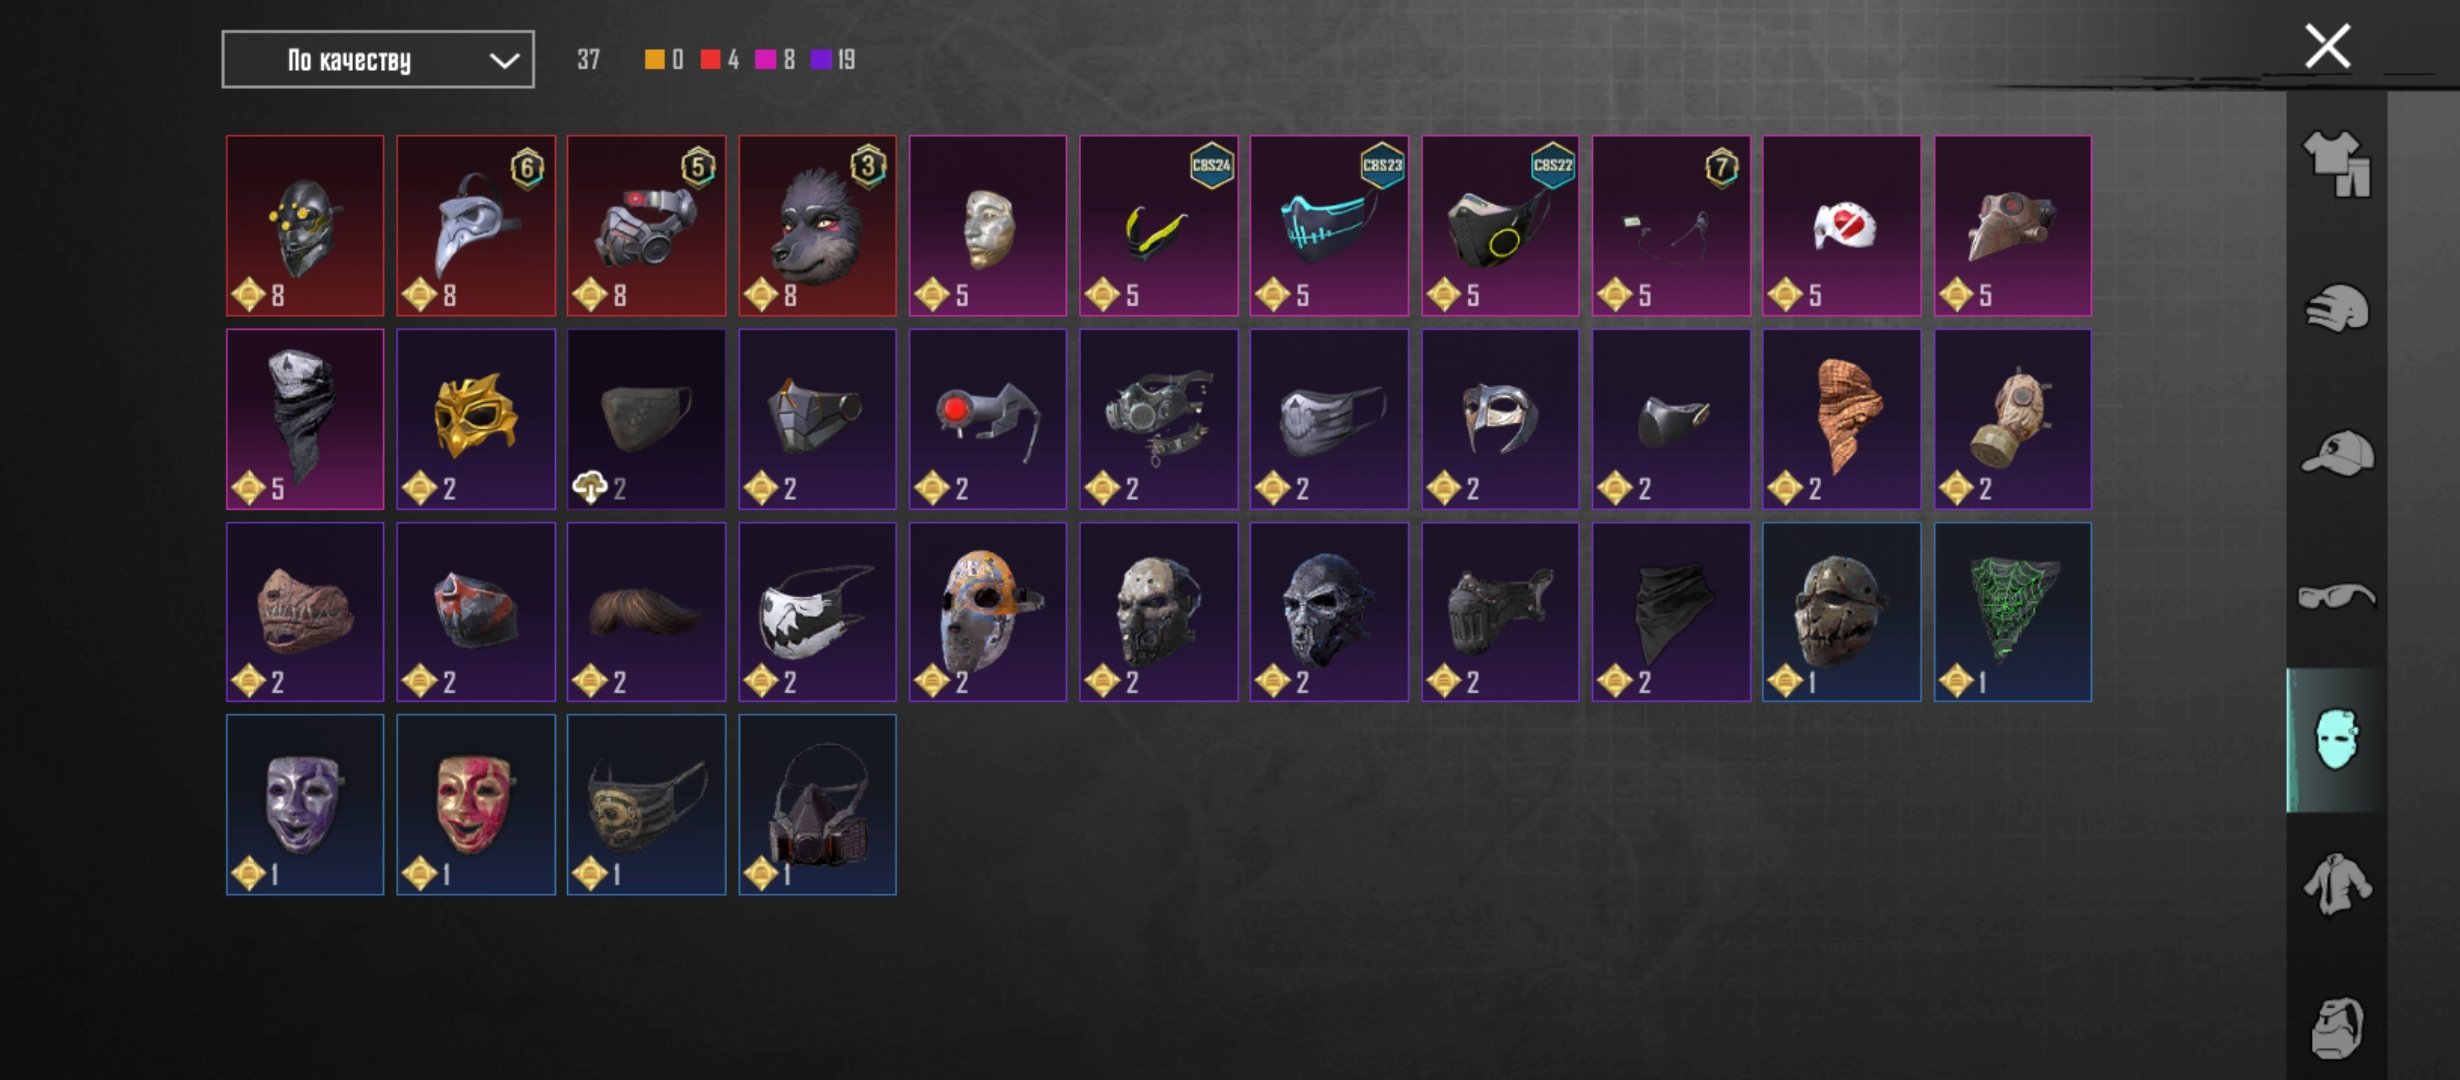Close the inventory with the X icon
This screenshot has width=2460, height=1080.
[2327, 47]
